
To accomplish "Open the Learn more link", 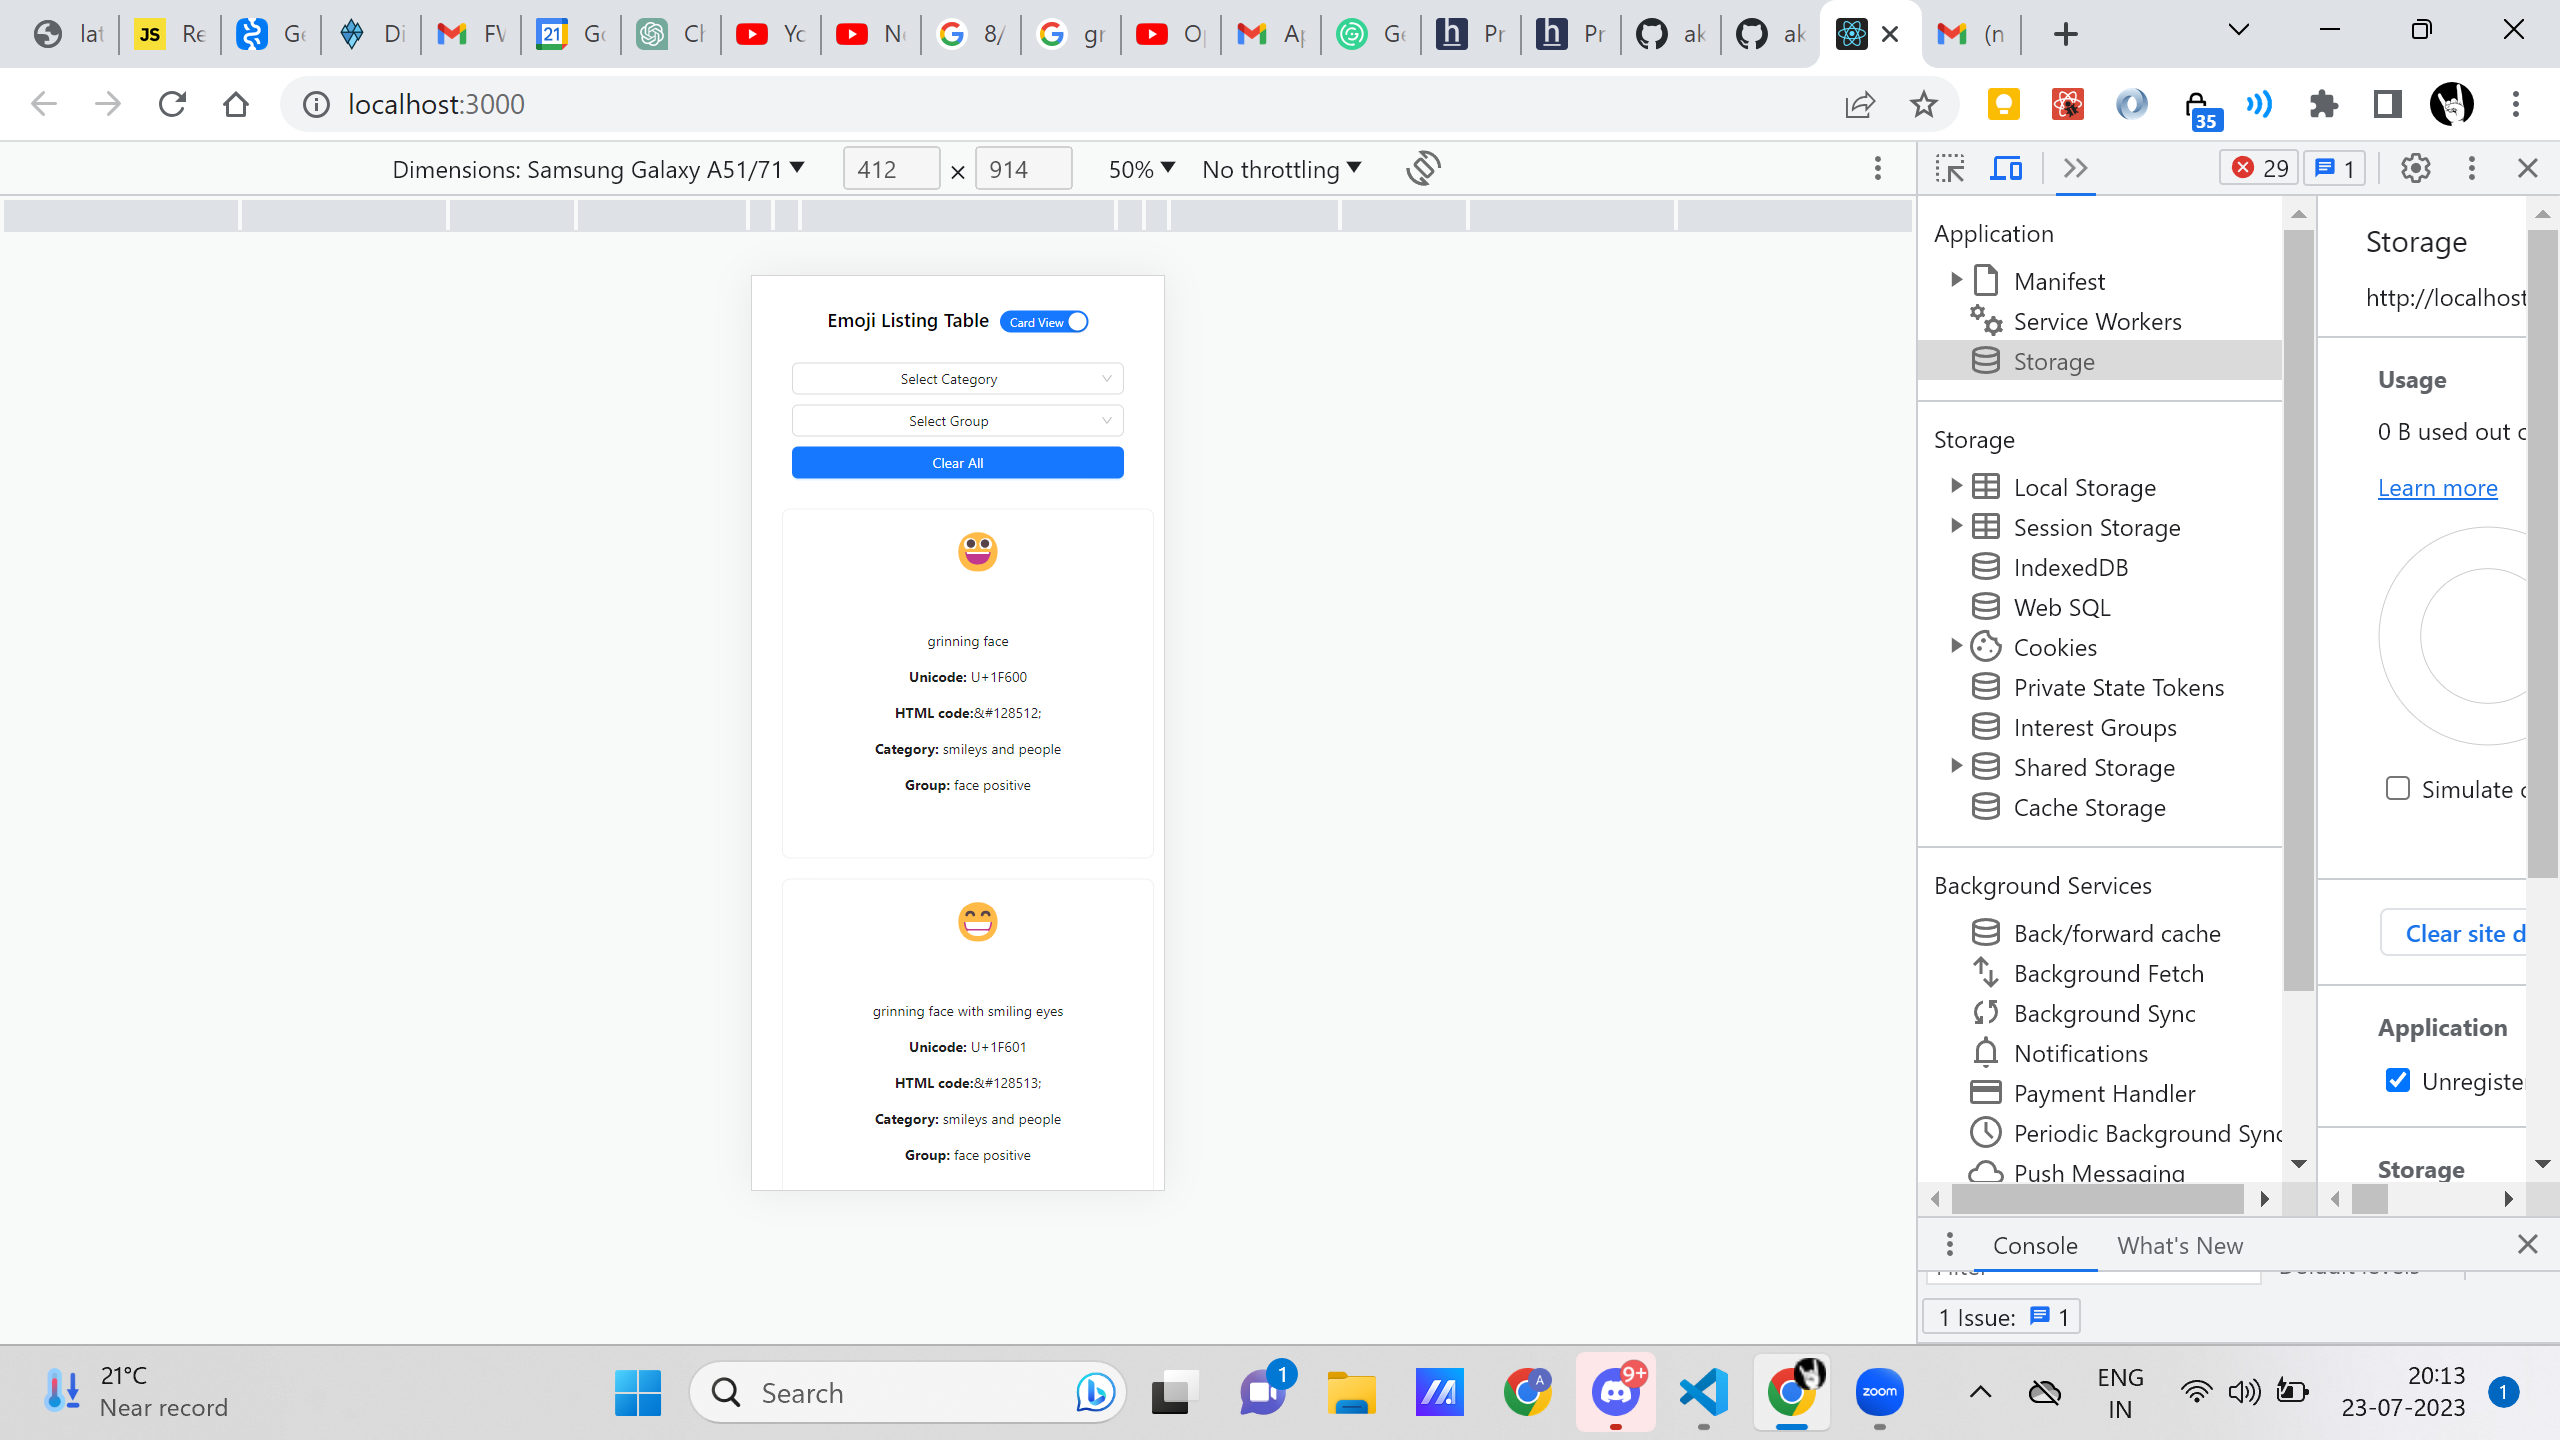I will point(2437,488).
